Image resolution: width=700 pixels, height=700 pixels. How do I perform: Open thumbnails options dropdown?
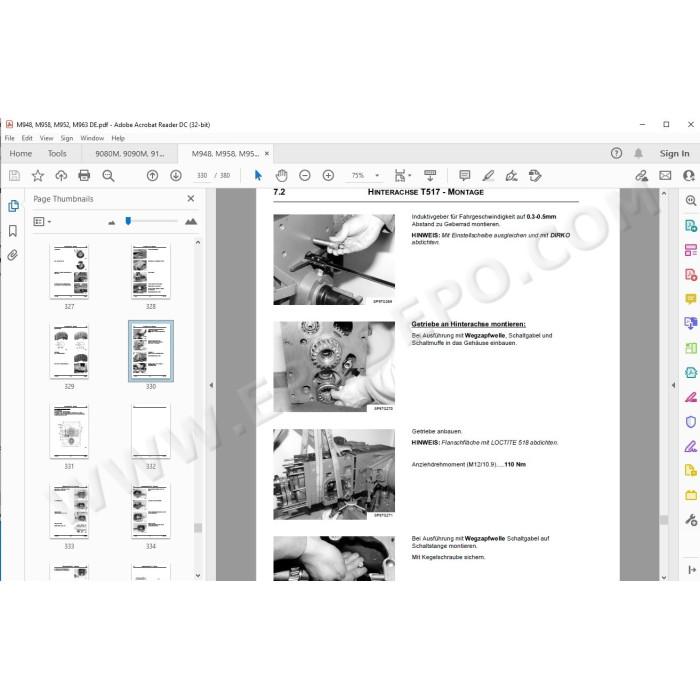pyautogui.click(x=42, y=221)
